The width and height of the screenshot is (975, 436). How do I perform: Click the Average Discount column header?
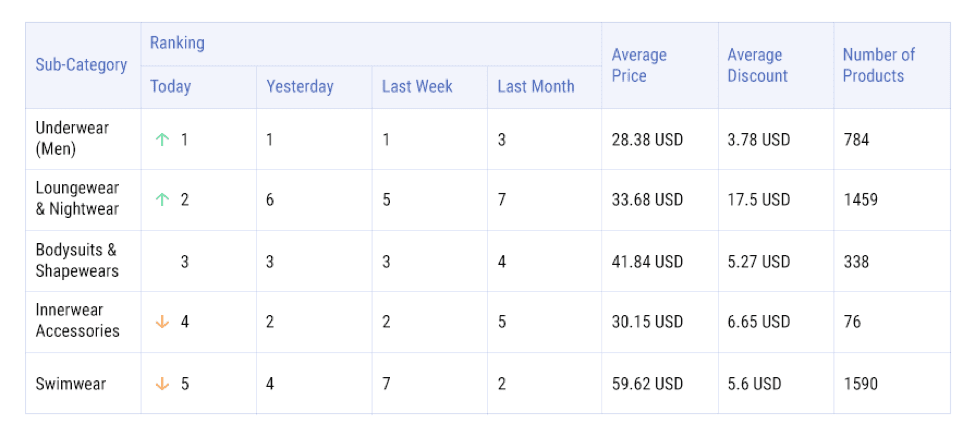(x=756, y=65)
